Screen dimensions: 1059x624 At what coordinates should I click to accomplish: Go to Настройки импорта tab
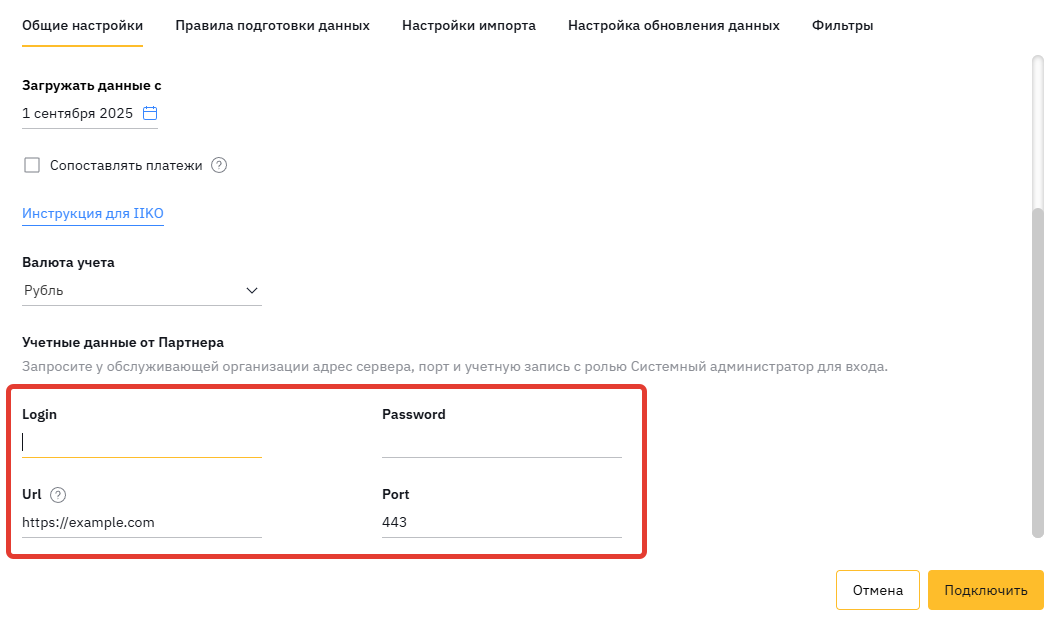click(x=468, y=26)
